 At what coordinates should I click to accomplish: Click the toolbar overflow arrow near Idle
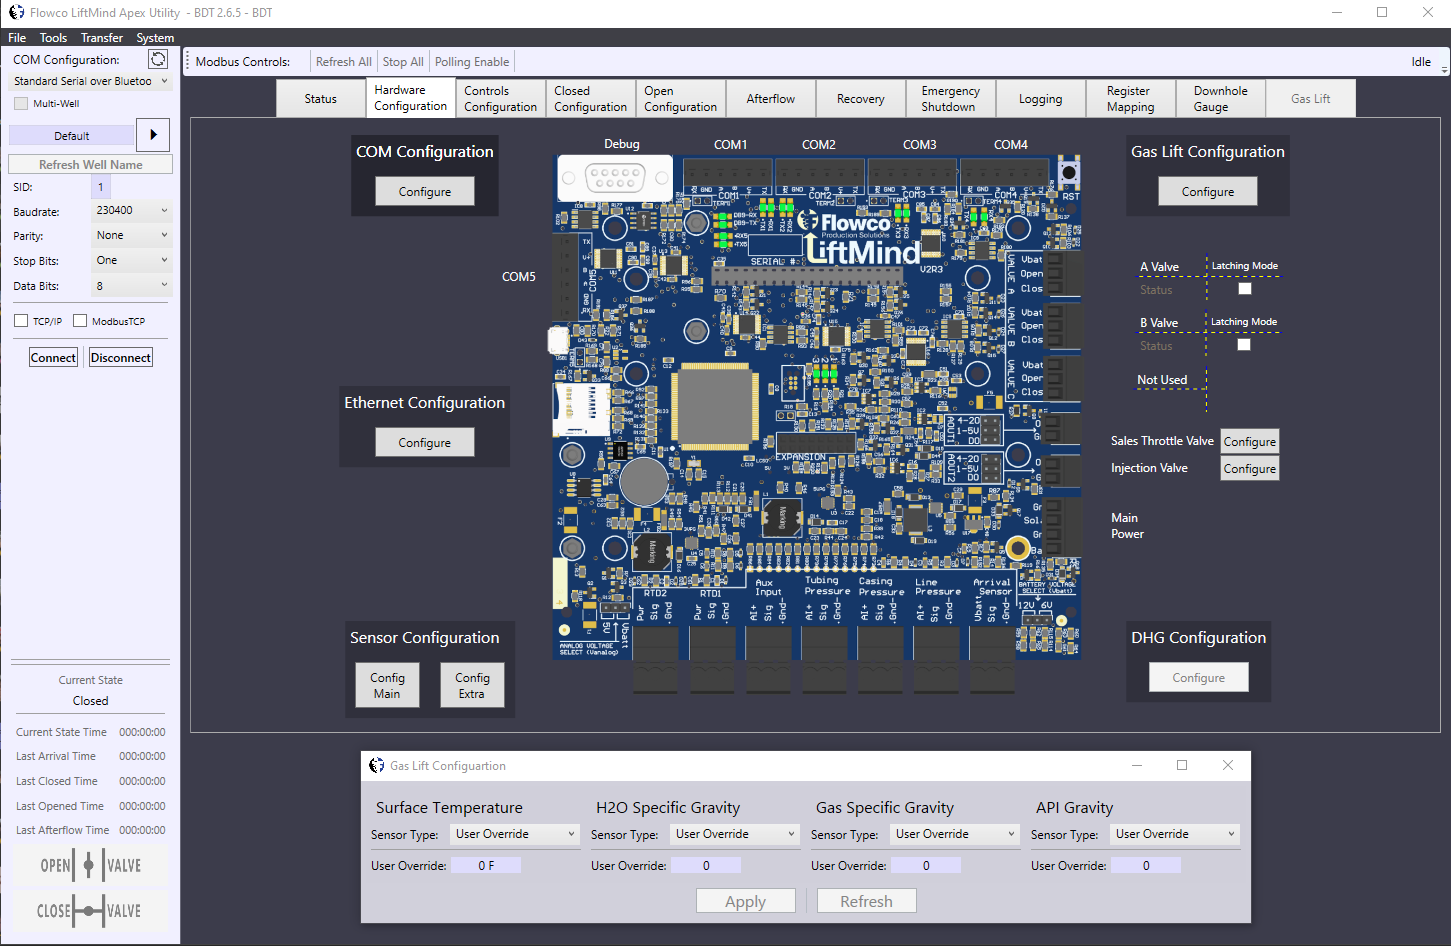(1444, 68)
